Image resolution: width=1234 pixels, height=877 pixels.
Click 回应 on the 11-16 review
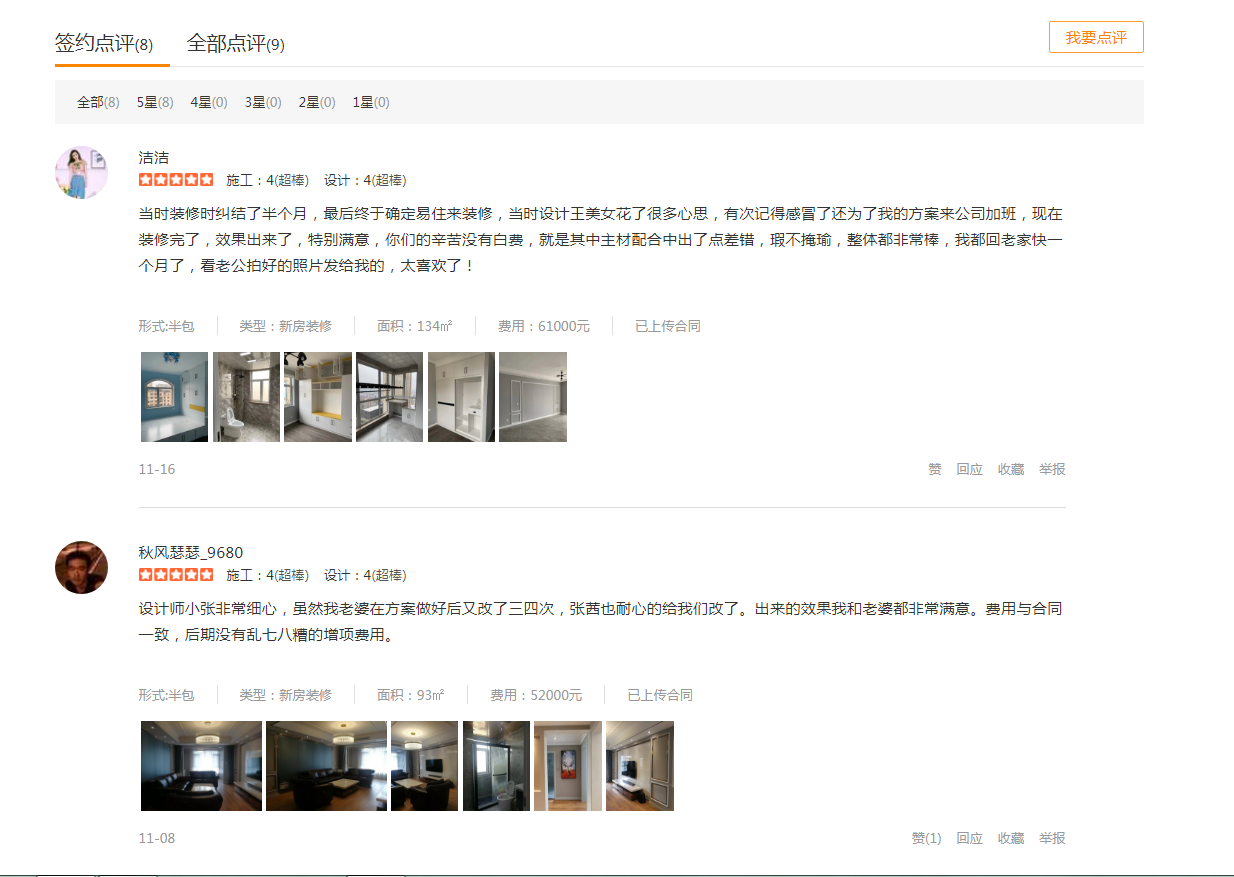[x=969, y=469]
